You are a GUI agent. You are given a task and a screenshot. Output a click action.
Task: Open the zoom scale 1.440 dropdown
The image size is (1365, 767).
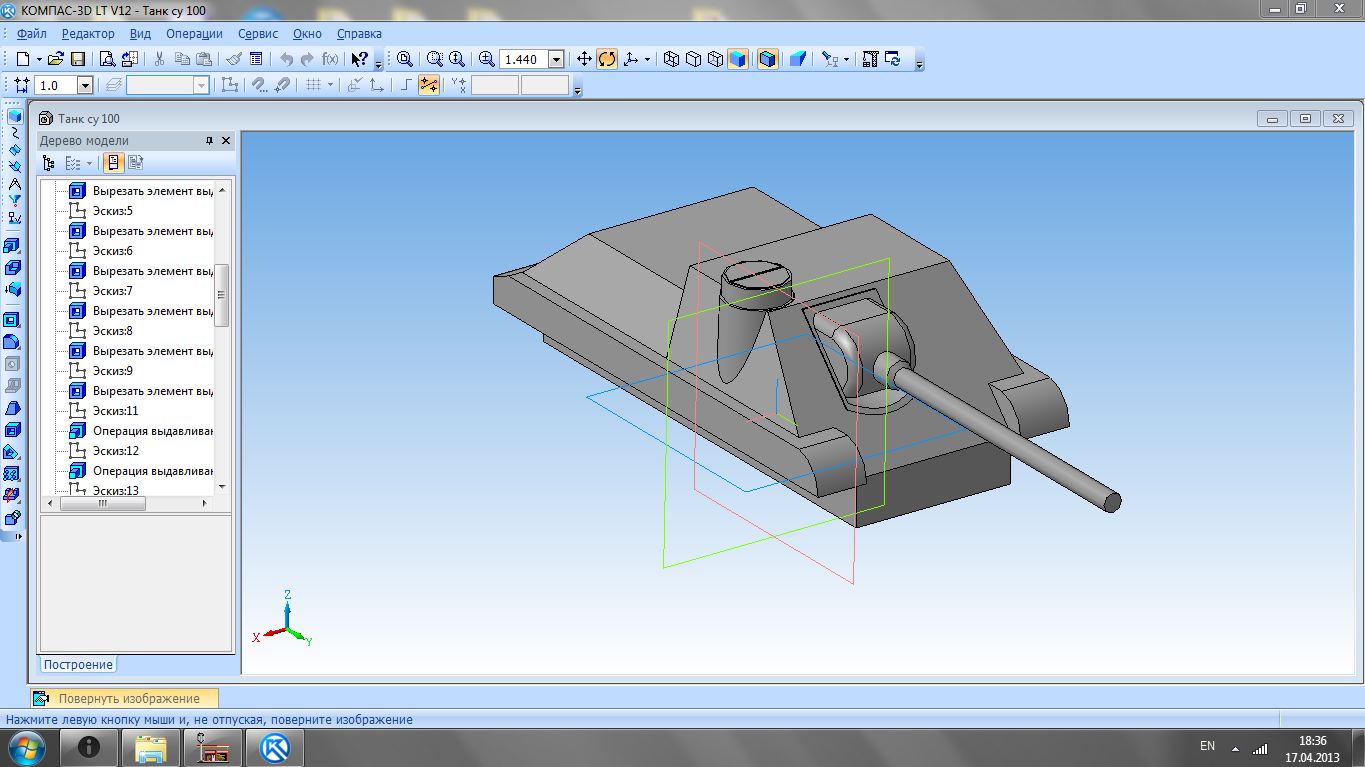(556, 59)
